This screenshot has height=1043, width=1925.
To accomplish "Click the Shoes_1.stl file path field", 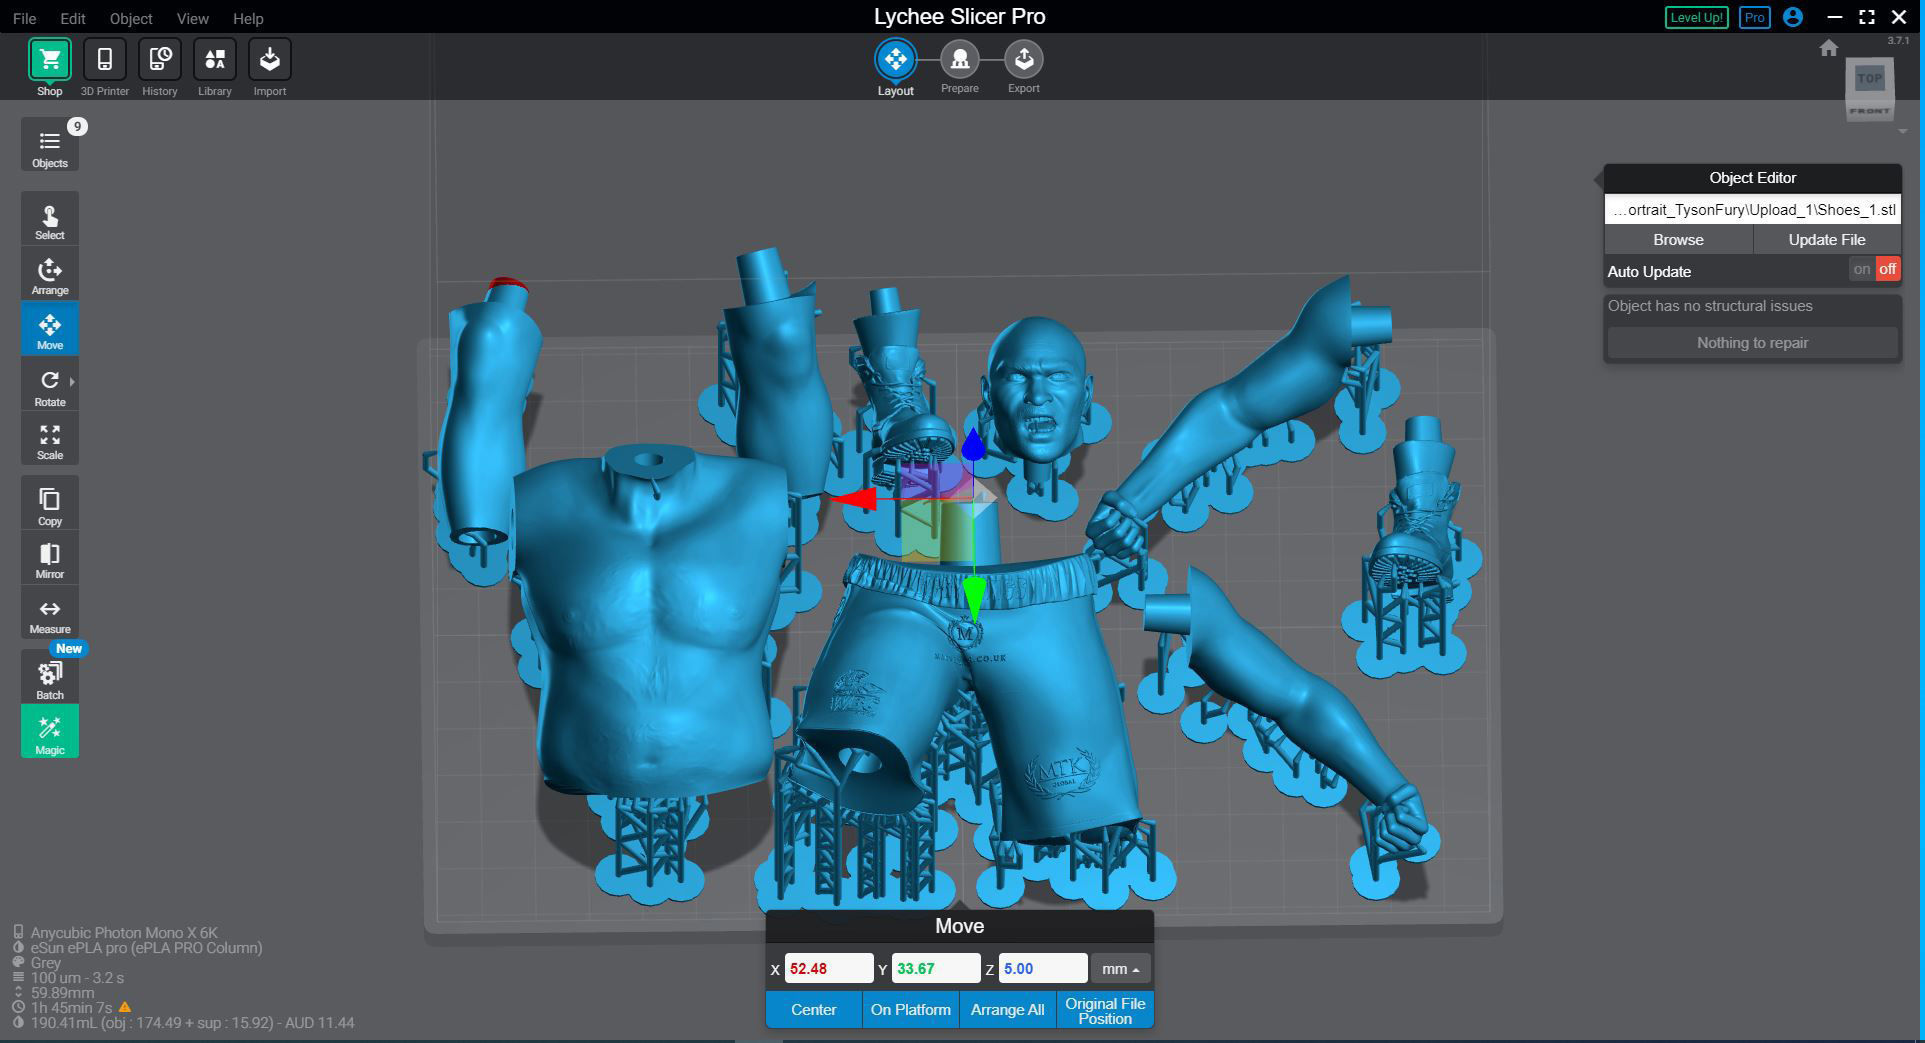I will pos(1752,210).
